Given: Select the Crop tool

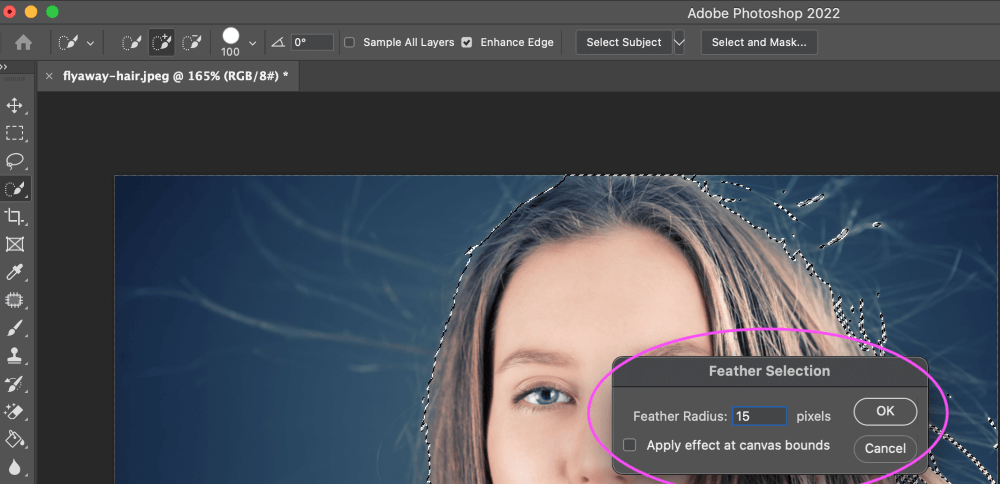Looking at the screenshot, I should click(x=15, y=217).
